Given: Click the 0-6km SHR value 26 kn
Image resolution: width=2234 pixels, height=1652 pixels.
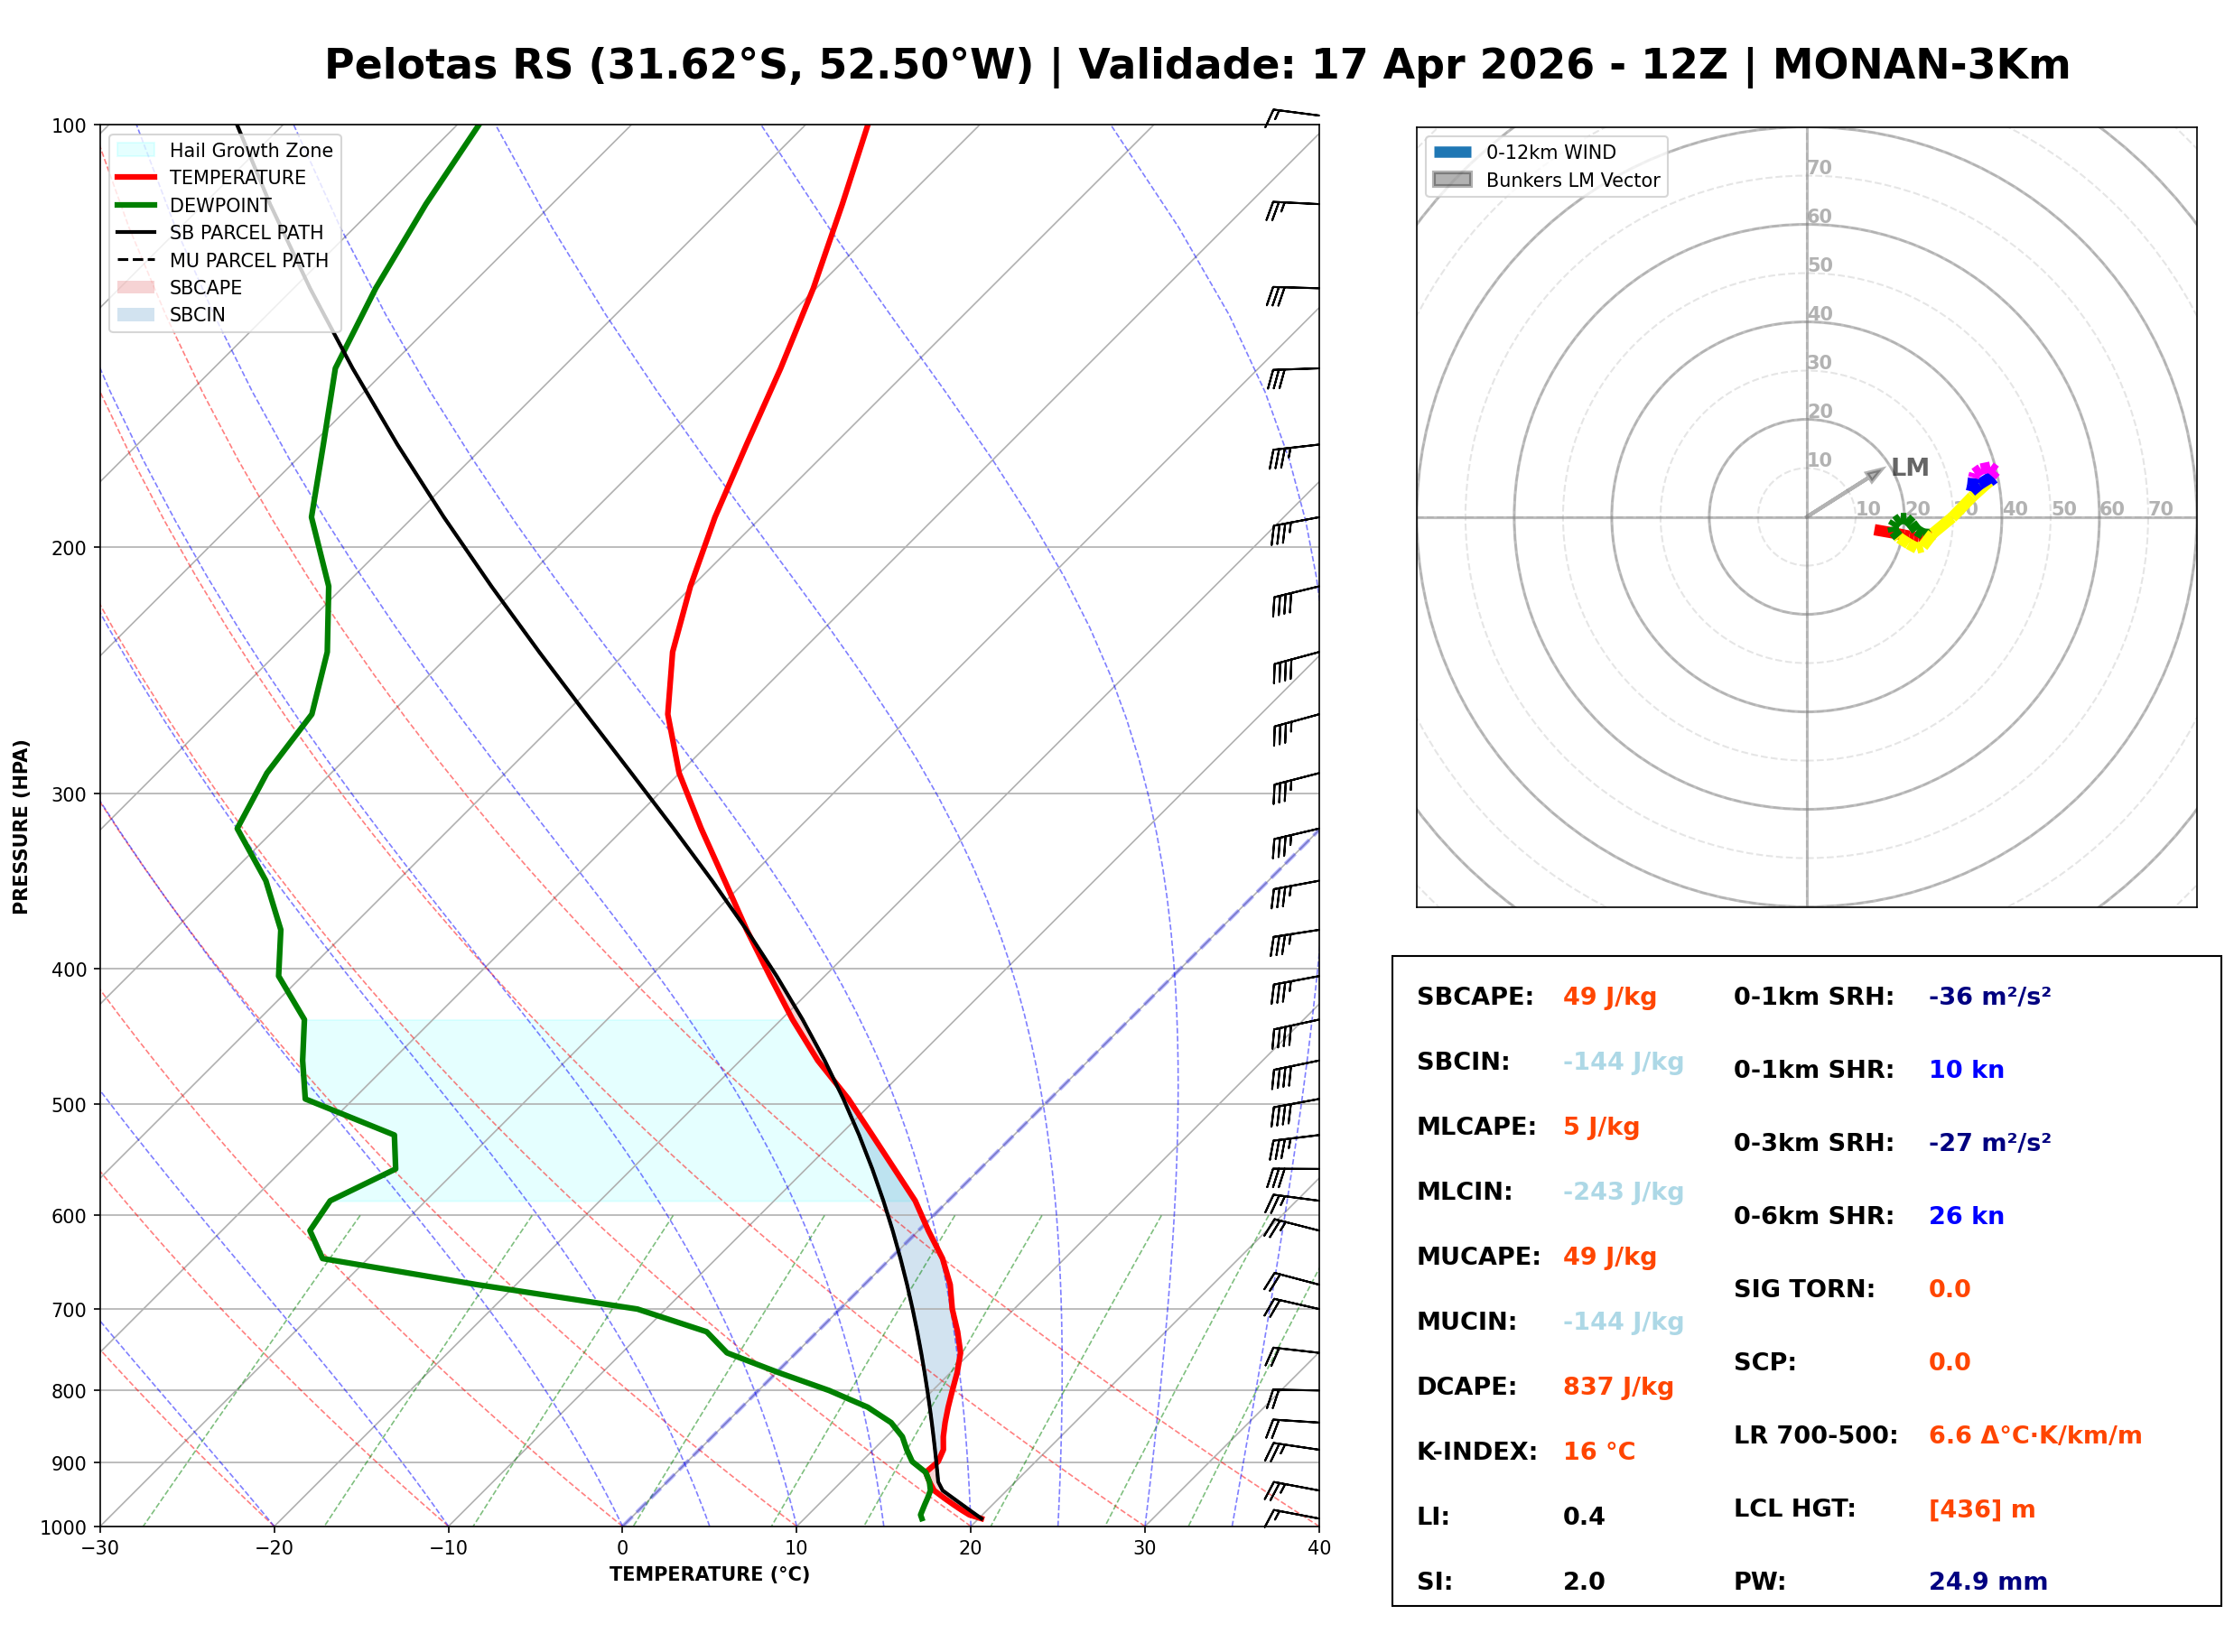Looking at the screenshot, I should coord(1965,1216).
